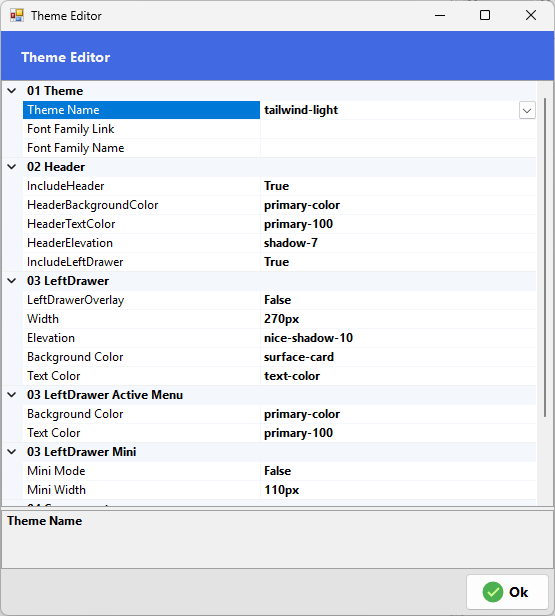Select the Theme Name property row

(x=280, y=110)
